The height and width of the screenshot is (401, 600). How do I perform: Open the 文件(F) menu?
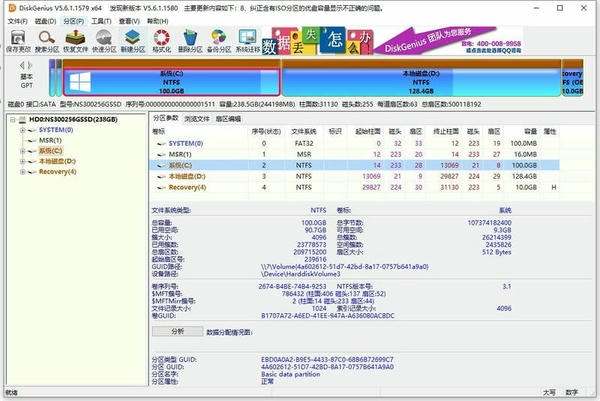18,21
